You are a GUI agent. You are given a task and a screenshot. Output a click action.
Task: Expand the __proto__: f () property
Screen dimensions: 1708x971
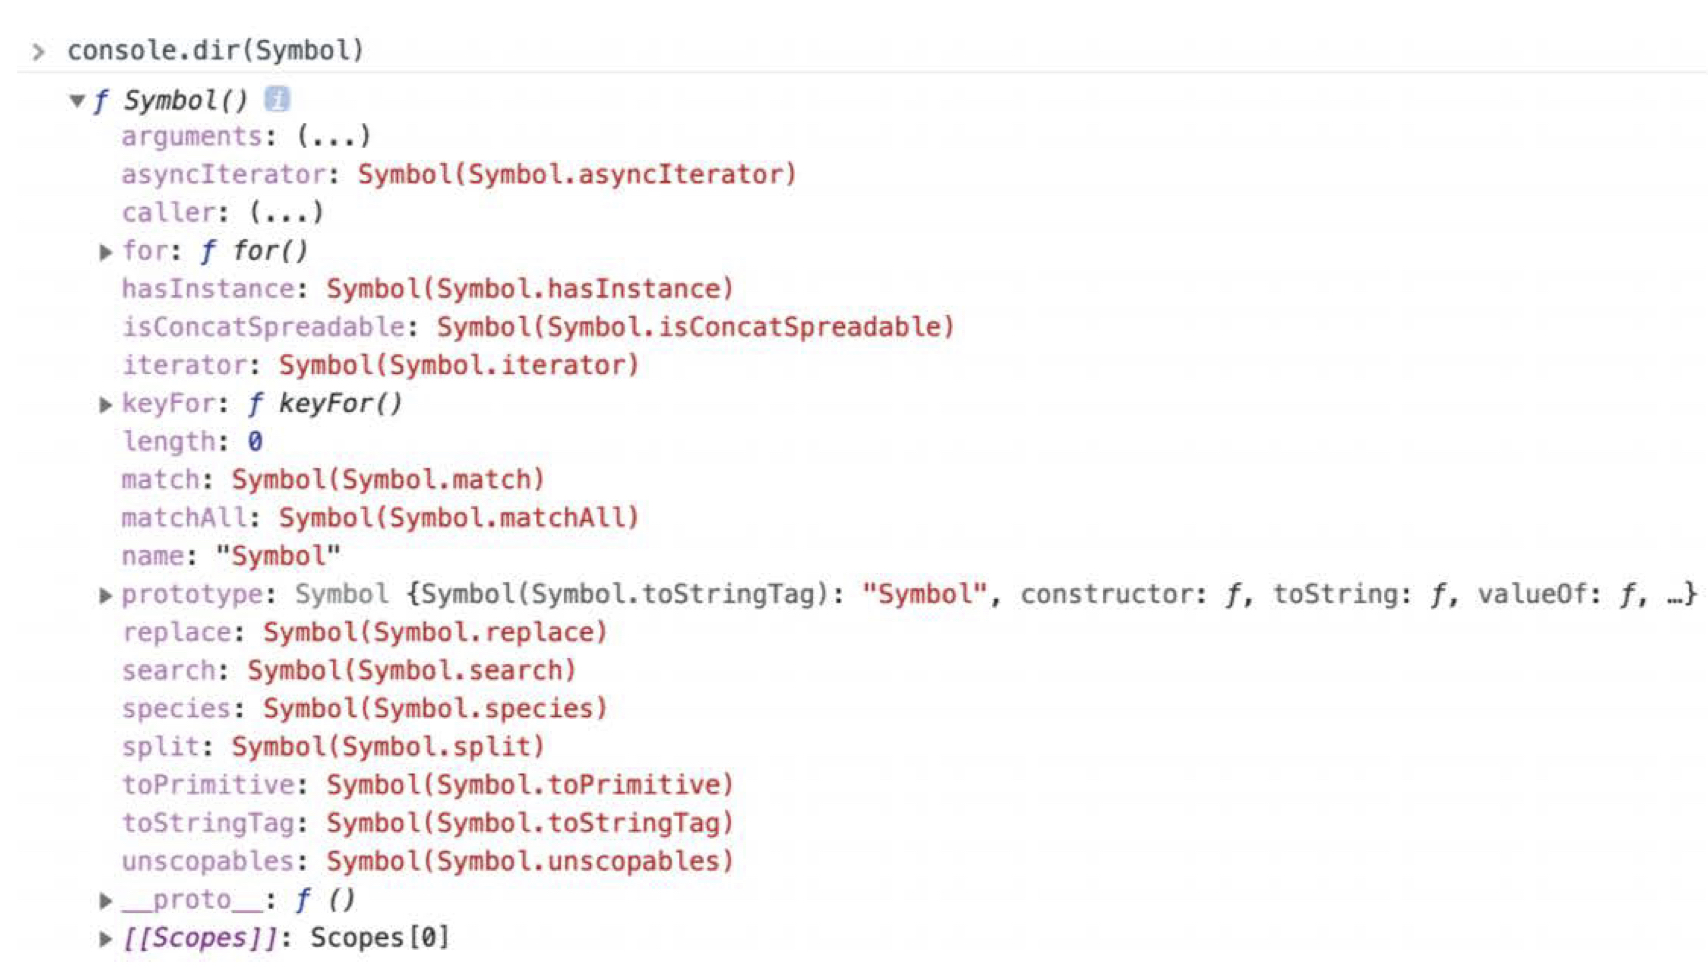[x=105, y=901]
